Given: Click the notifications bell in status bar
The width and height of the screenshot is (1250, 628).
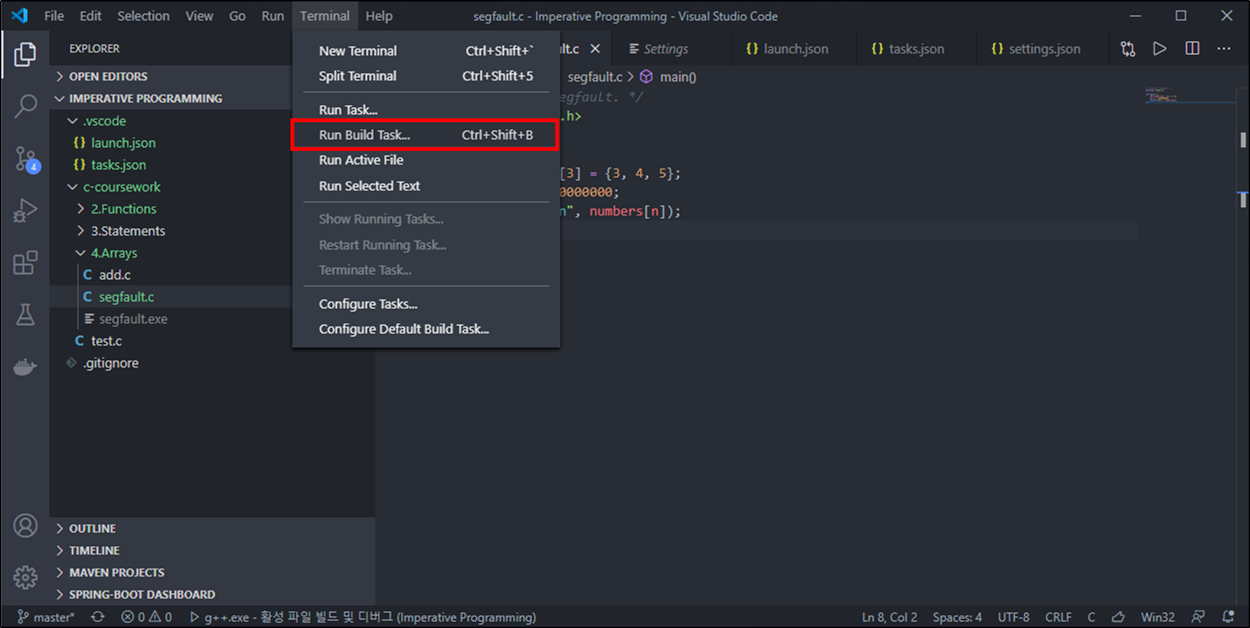Looking at the screenshot, I should pyautogui.click(x=1228, y=617).
